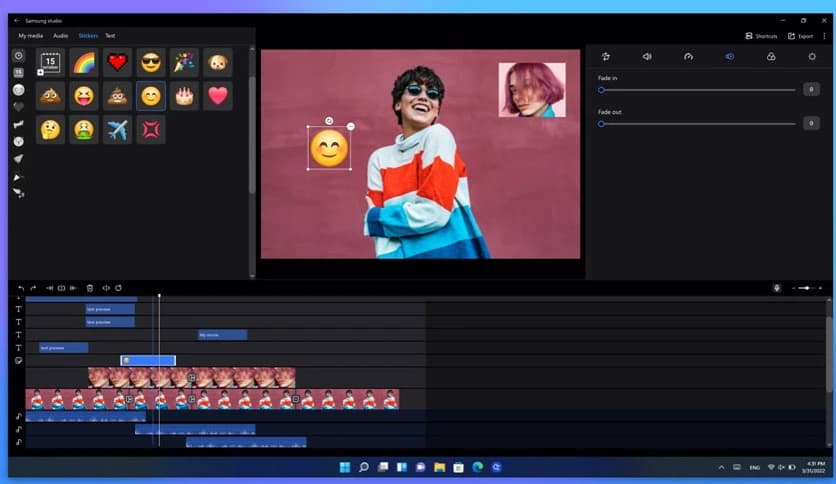
Task: Click the first audio track note icon
Action: (19, 416)
